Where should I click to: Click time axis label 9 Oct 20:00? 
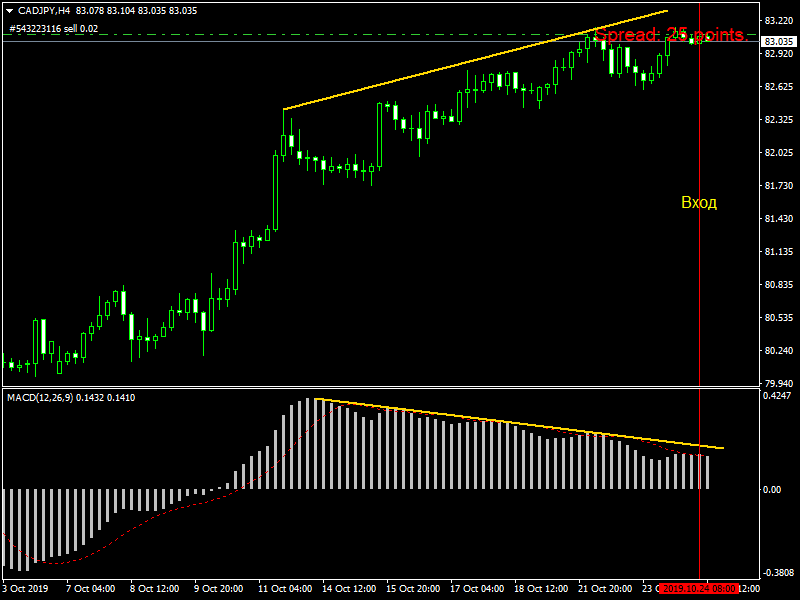coord(218,589)
